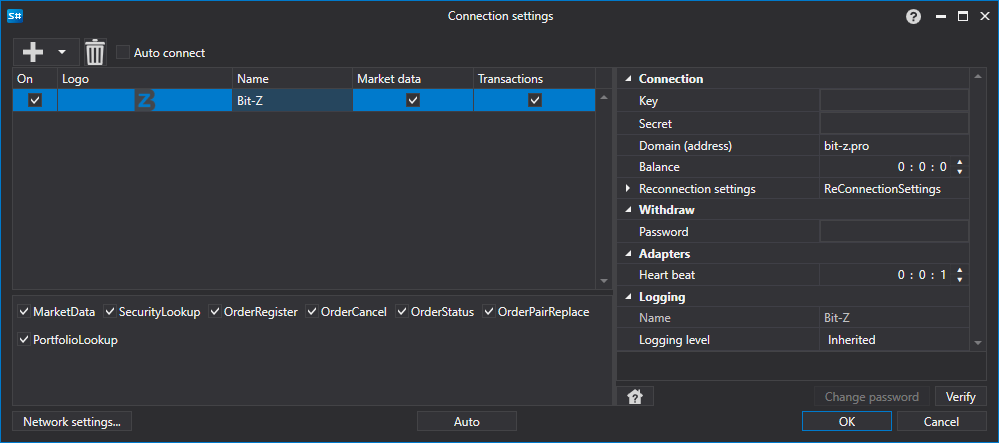
Task: Select the Domain (address) property label
Action: (x=686, y=145)
